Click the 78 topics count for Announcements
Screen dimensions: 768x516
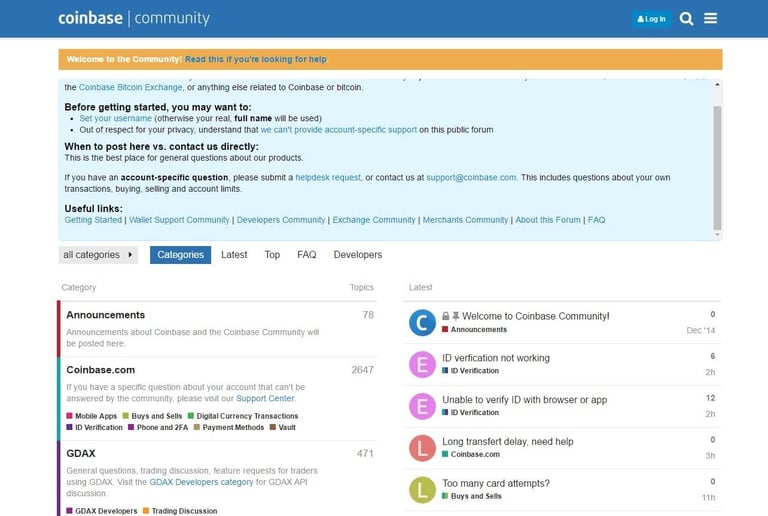click(x=368, y=315)
